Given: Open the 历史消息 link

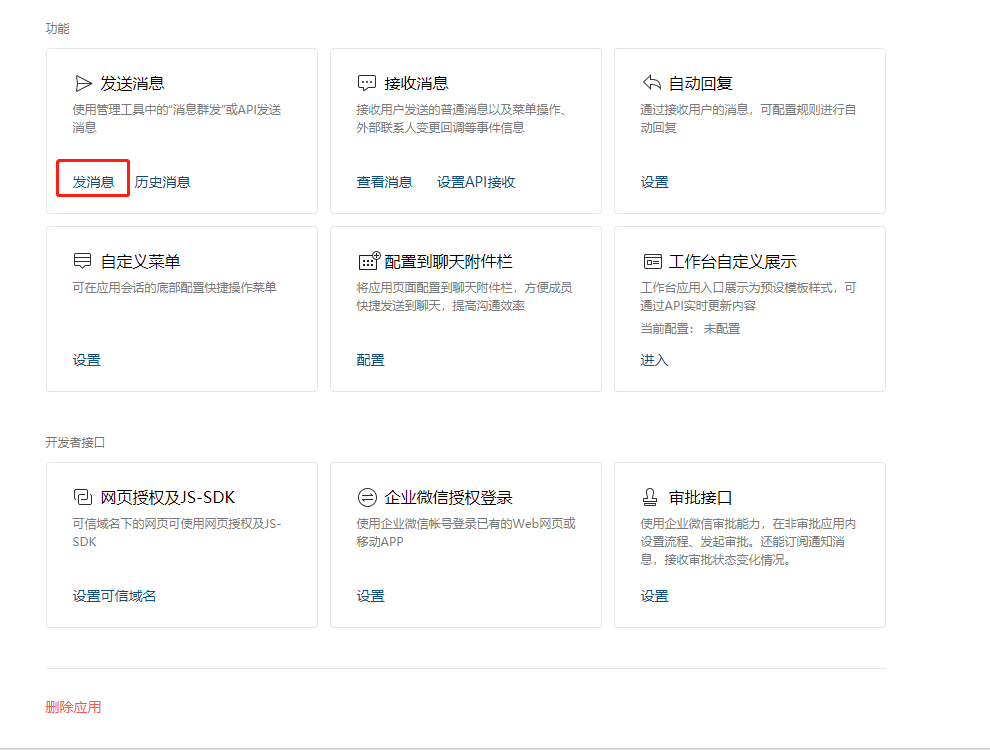Looking at the screenshot, I should pyautogui.click(x=162, y=182).
